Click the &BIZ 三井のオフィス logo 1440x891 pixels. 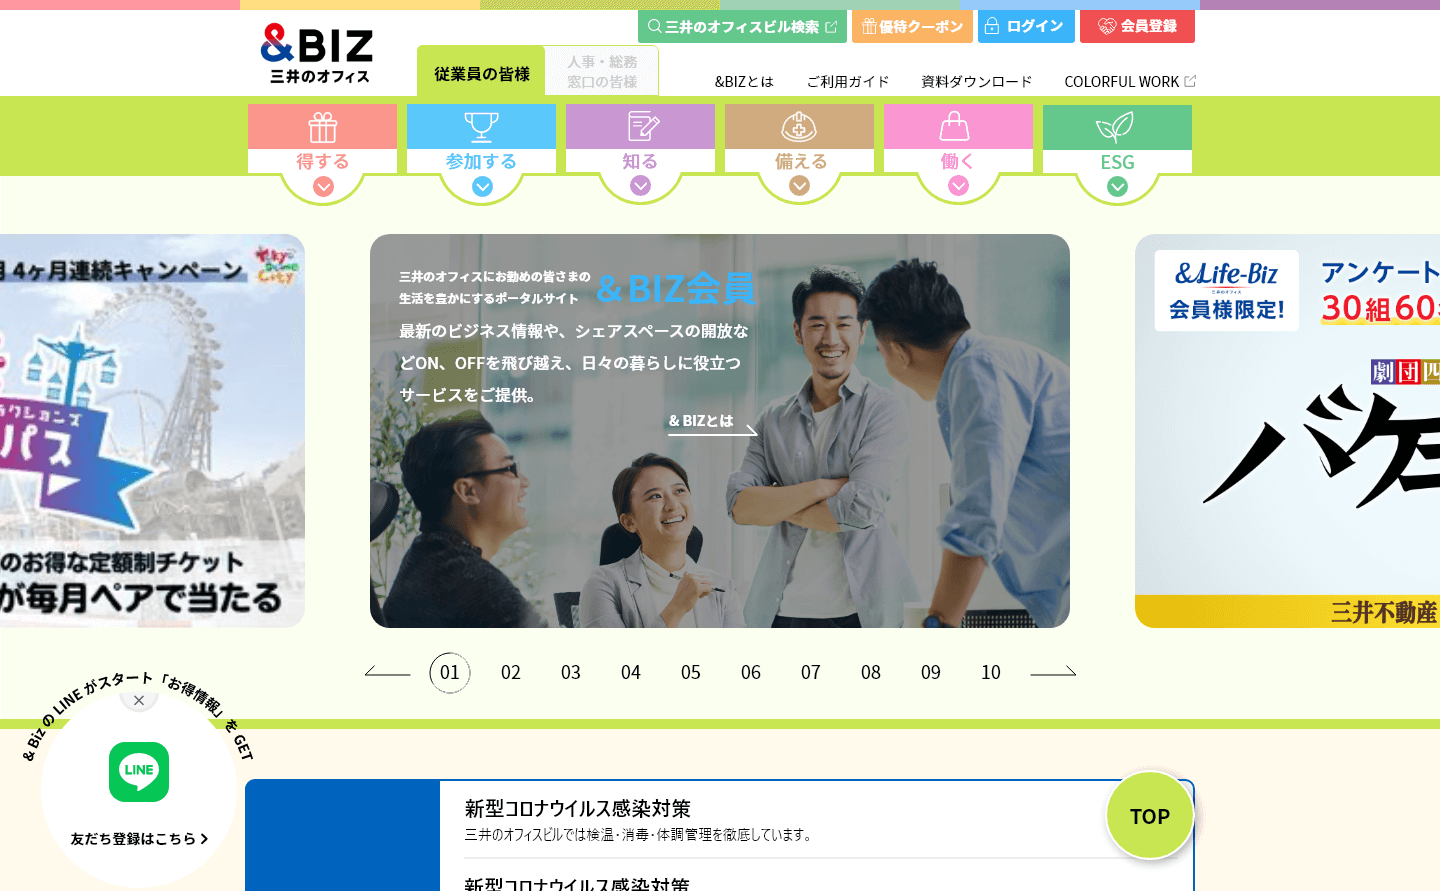(x=317, y=54)
